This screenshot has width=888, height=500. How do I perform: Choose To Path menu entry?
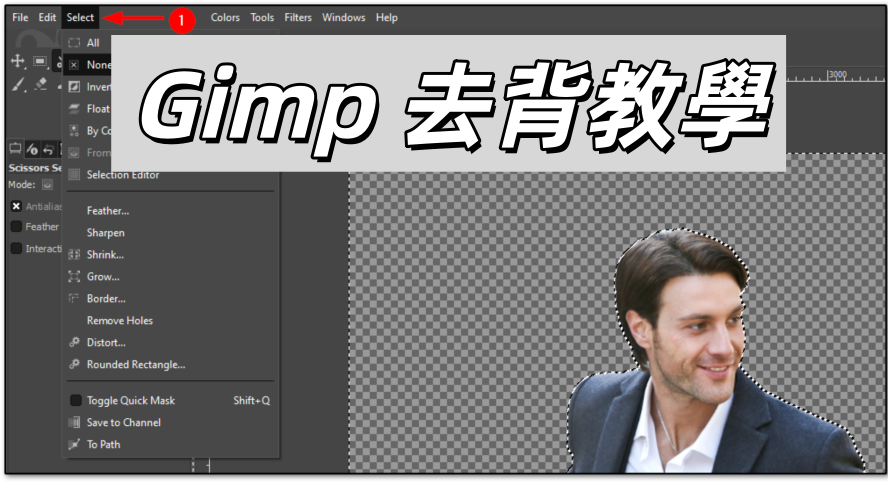tap(170, 445)
